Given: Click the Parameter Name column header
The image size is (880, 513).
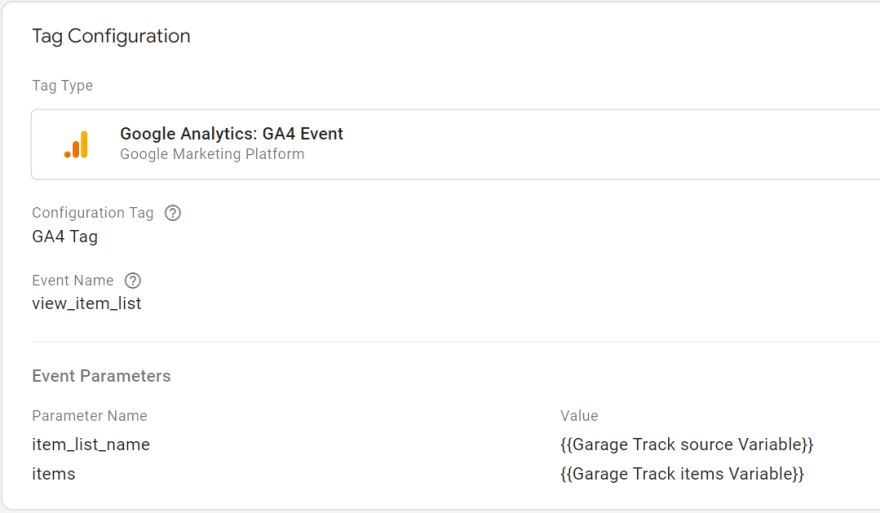Looking at the screenshot, I should [x=89, y=416].
